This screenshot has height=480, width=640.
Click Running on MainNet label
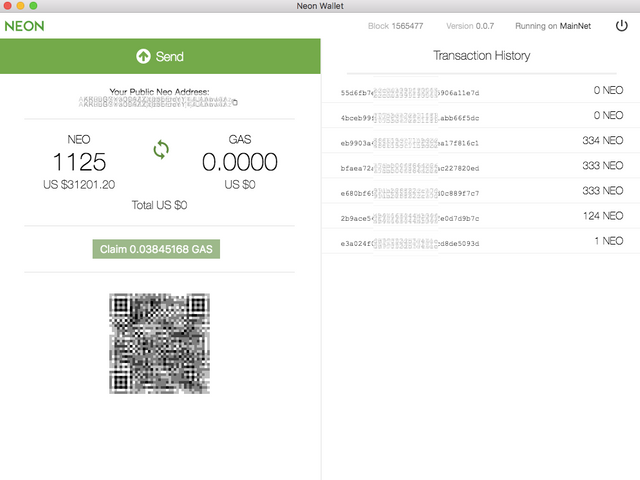553,26
